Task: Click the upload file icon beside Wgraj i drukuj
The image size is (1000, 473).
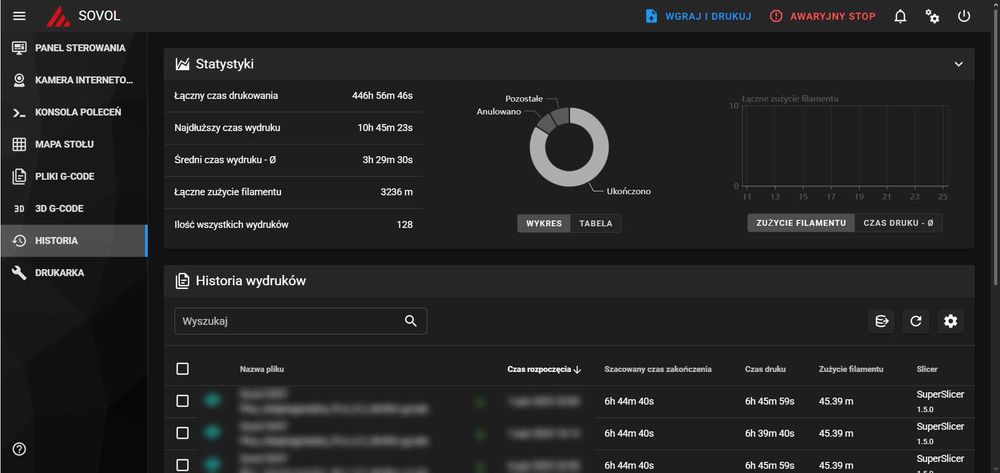Action: coord(651,16)
